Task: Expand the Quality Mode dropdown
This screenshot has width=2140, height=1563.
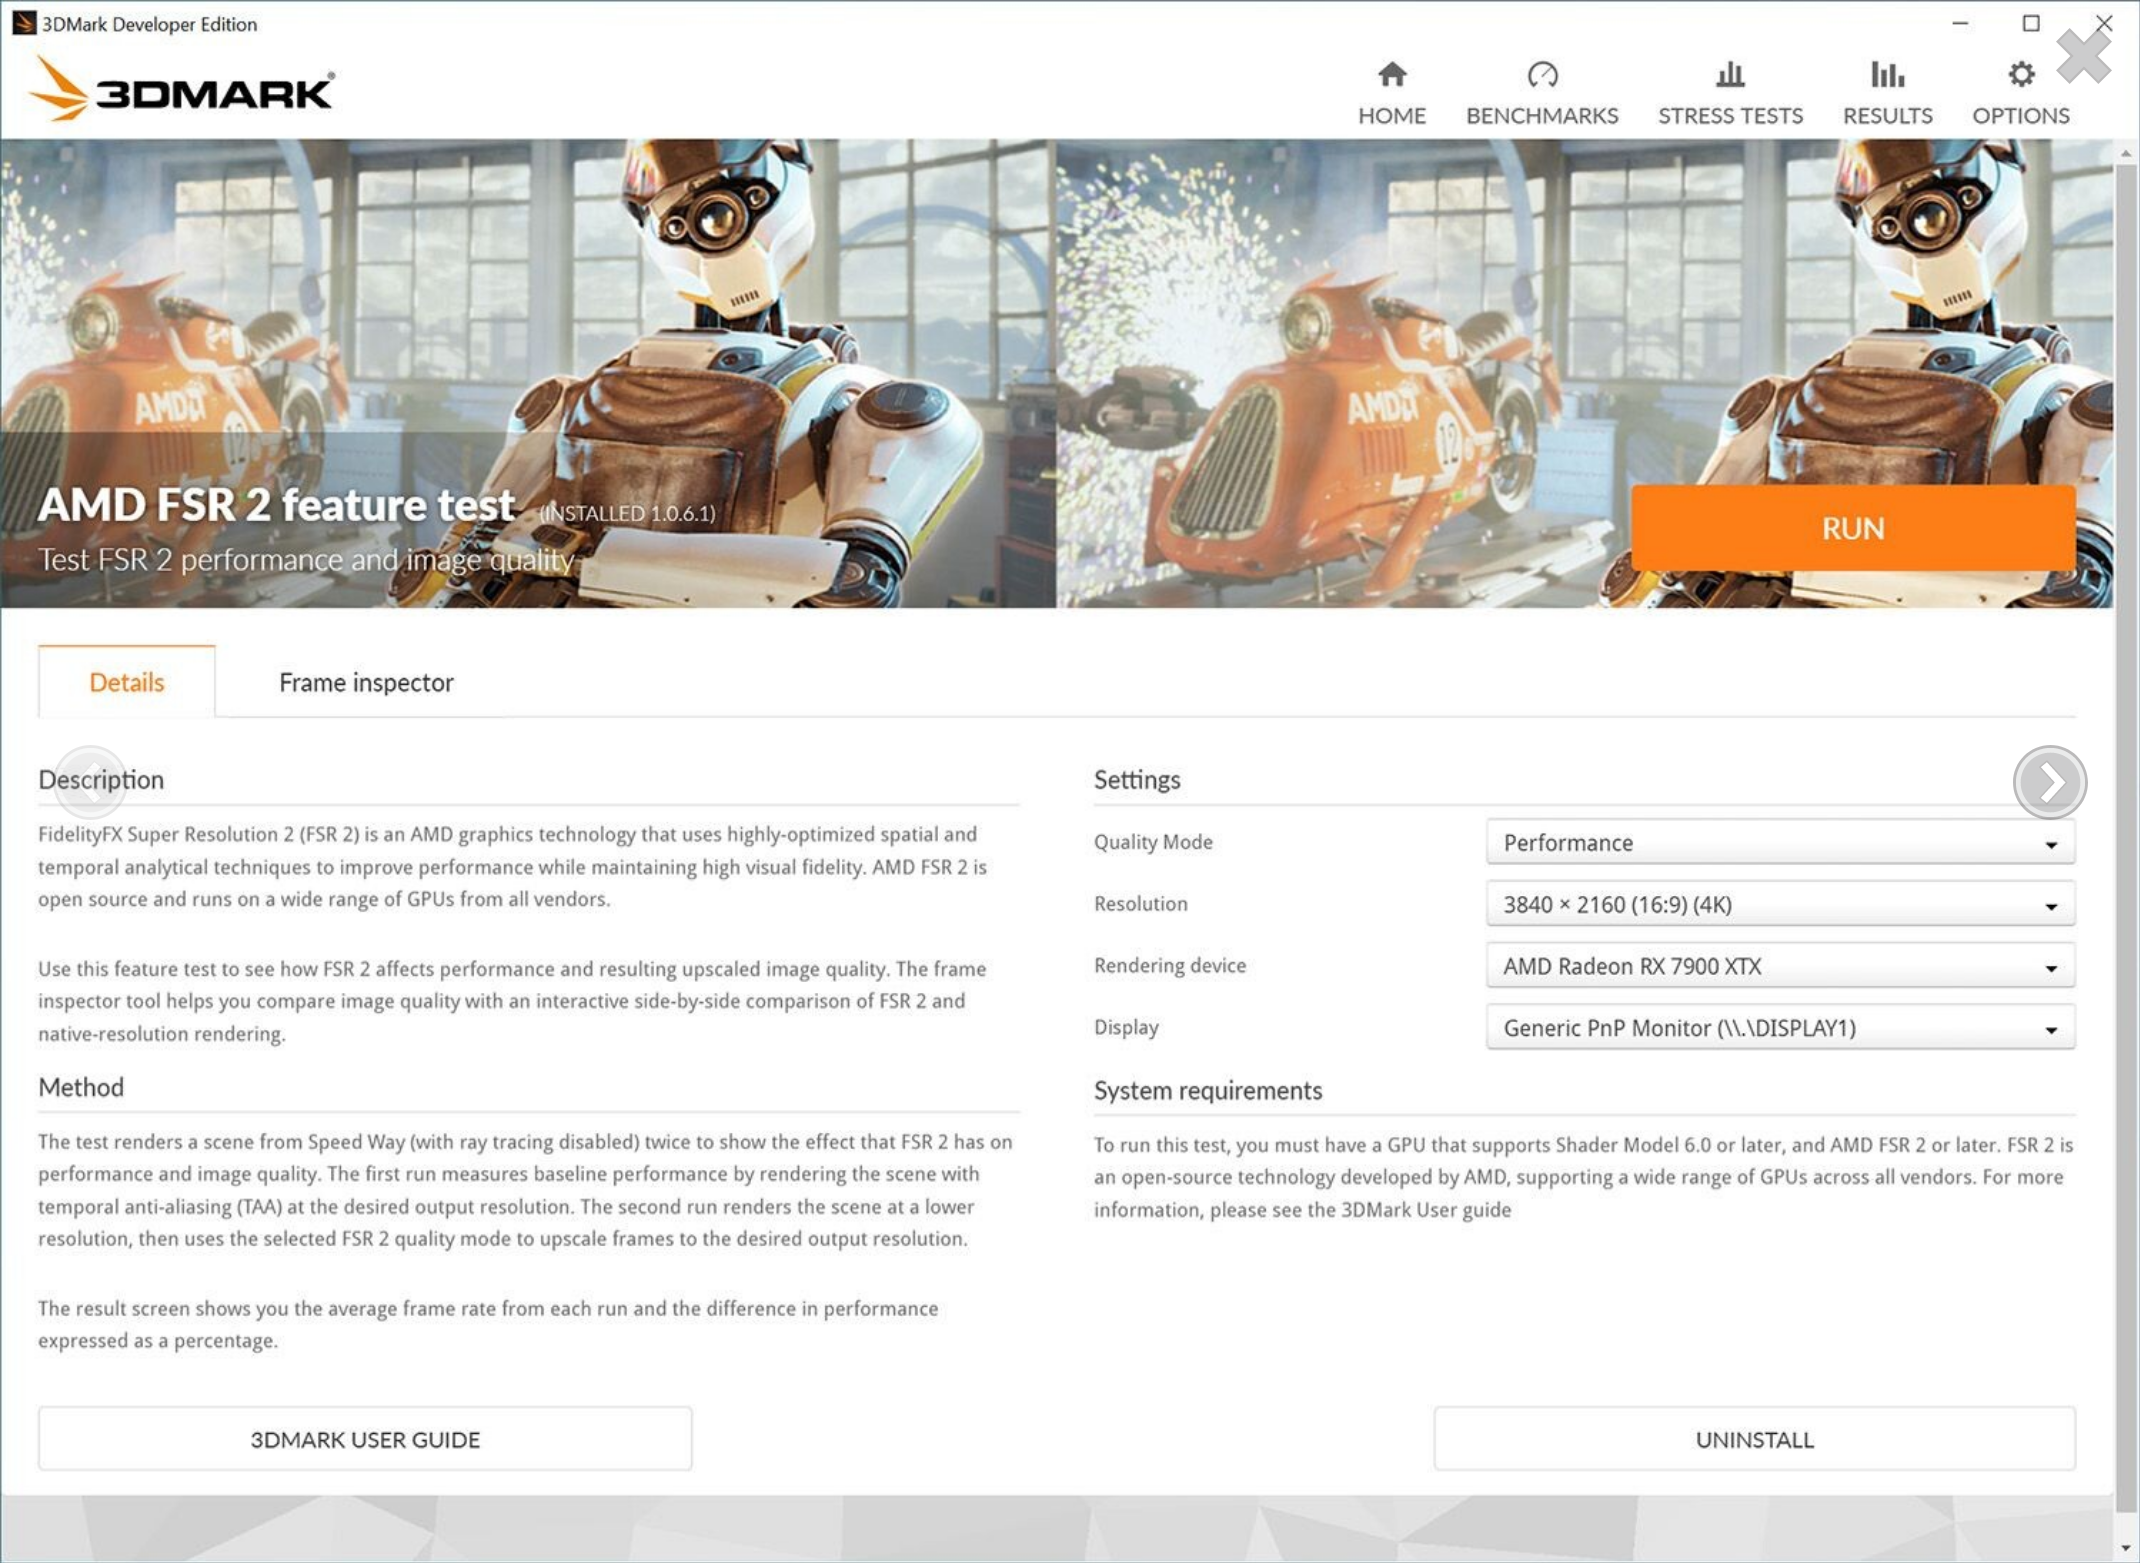Action: pyautogui.click(x=1779, y=843)
